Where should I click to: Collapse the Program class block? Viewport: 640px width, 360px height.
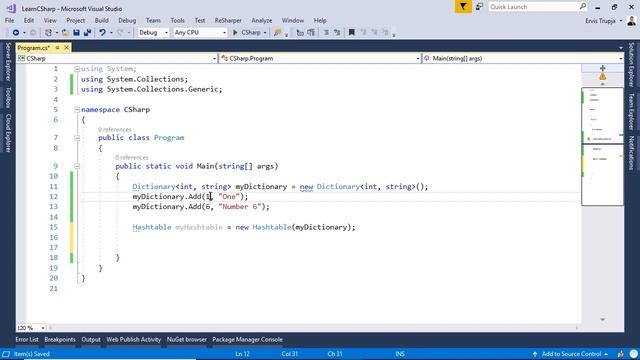pyautogui.click(x=77, y=138)
